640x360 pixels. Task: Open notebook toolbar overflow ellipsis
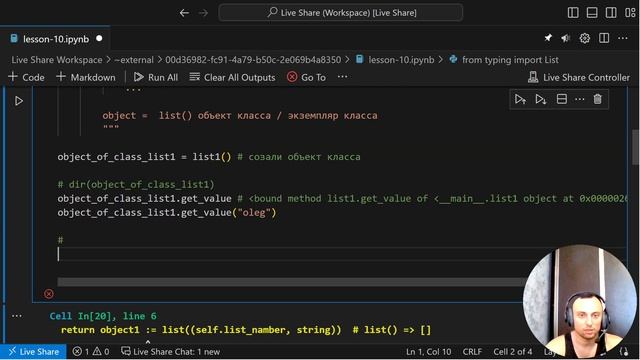point(342,77)
